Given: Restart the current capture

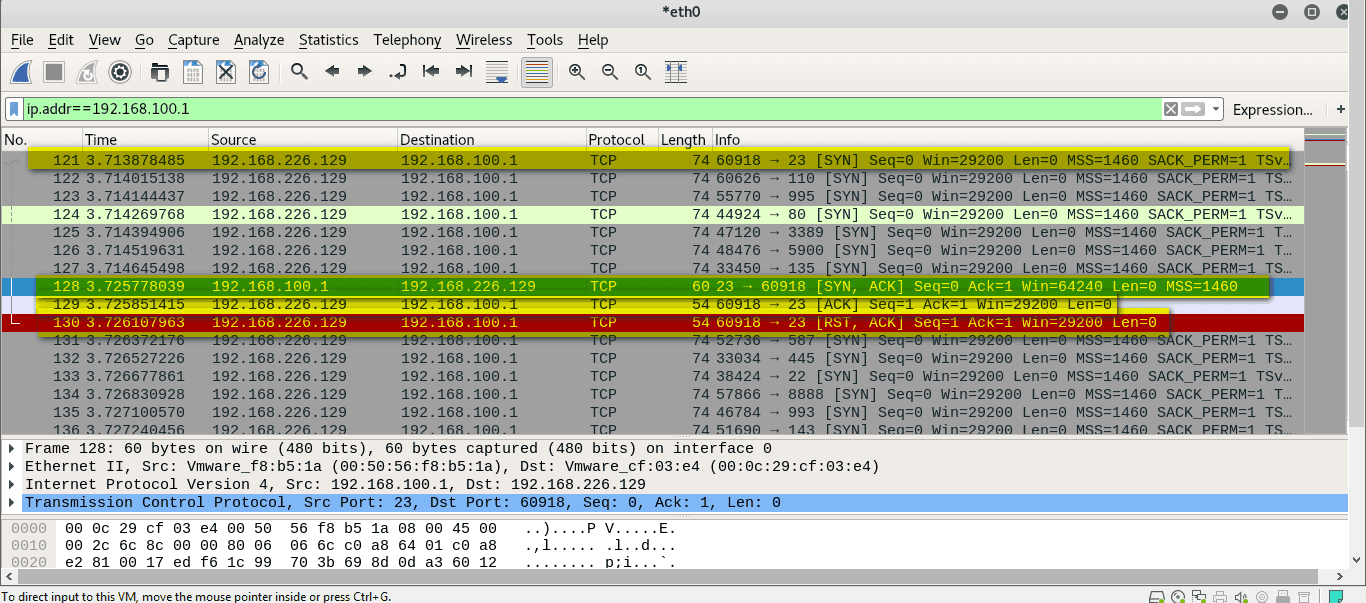Looking at the screenshot, I should pyautogui.click(x=85, y=71).
